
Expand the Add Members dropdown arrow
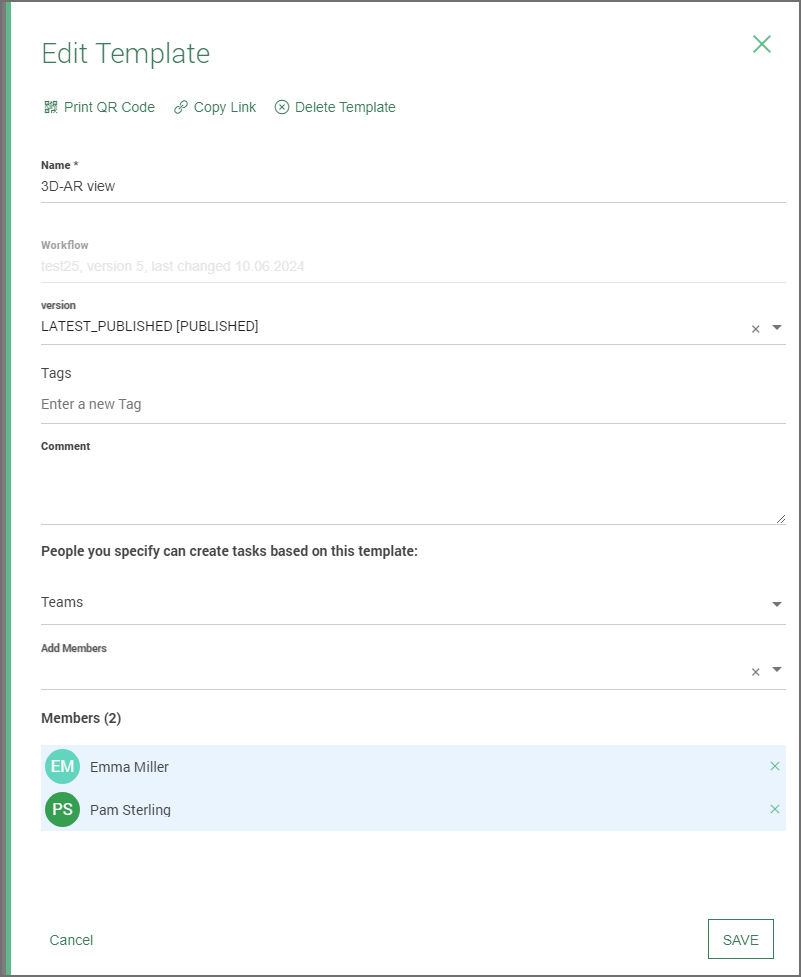click(777, 670)
